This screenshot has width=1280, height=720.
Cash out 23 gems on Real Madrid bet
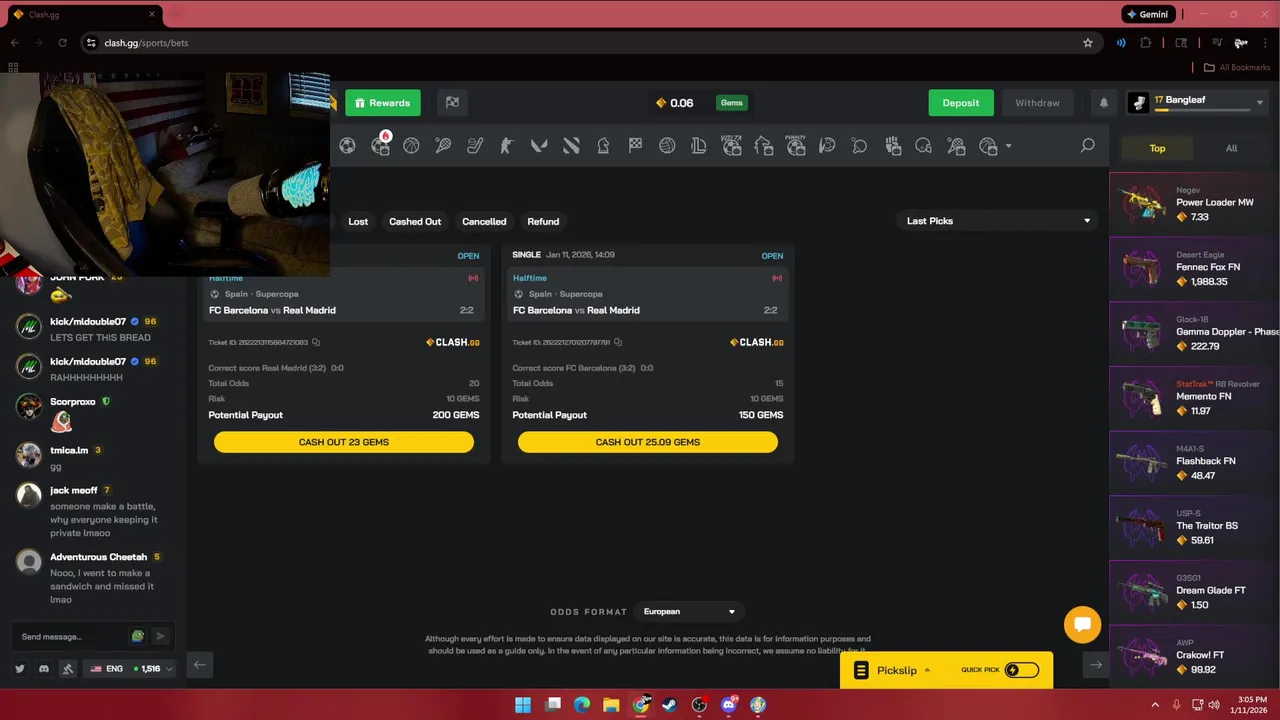tap(344, 442)
